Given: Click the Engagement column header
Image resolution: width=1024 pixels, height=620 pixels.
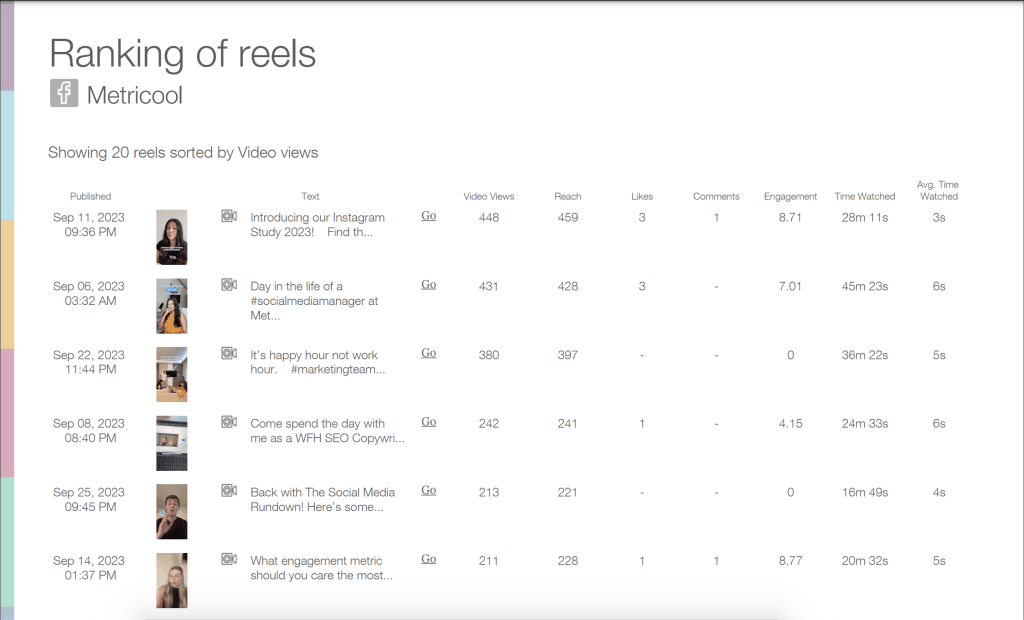Looking at the screenshot, I should click(790, 197).
